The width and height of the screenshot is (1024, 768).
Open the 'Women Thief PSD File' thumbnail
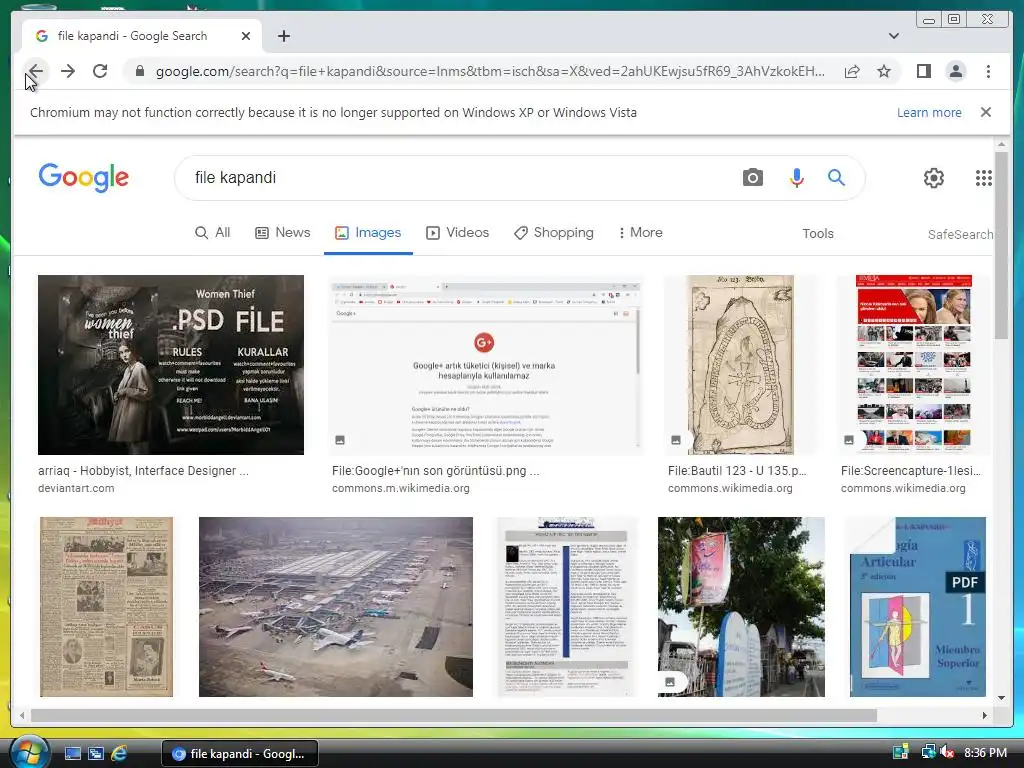(170, 364)
